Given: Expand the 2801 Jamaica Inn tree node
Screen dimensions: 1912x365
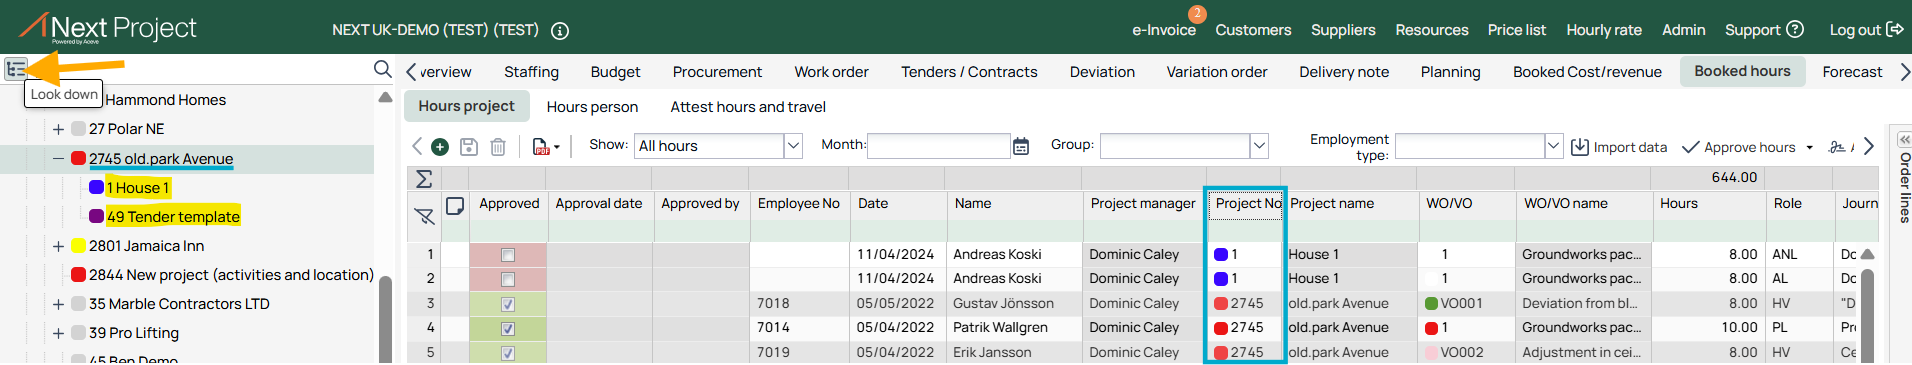Looking at the screenshot, I should point(58,246).
